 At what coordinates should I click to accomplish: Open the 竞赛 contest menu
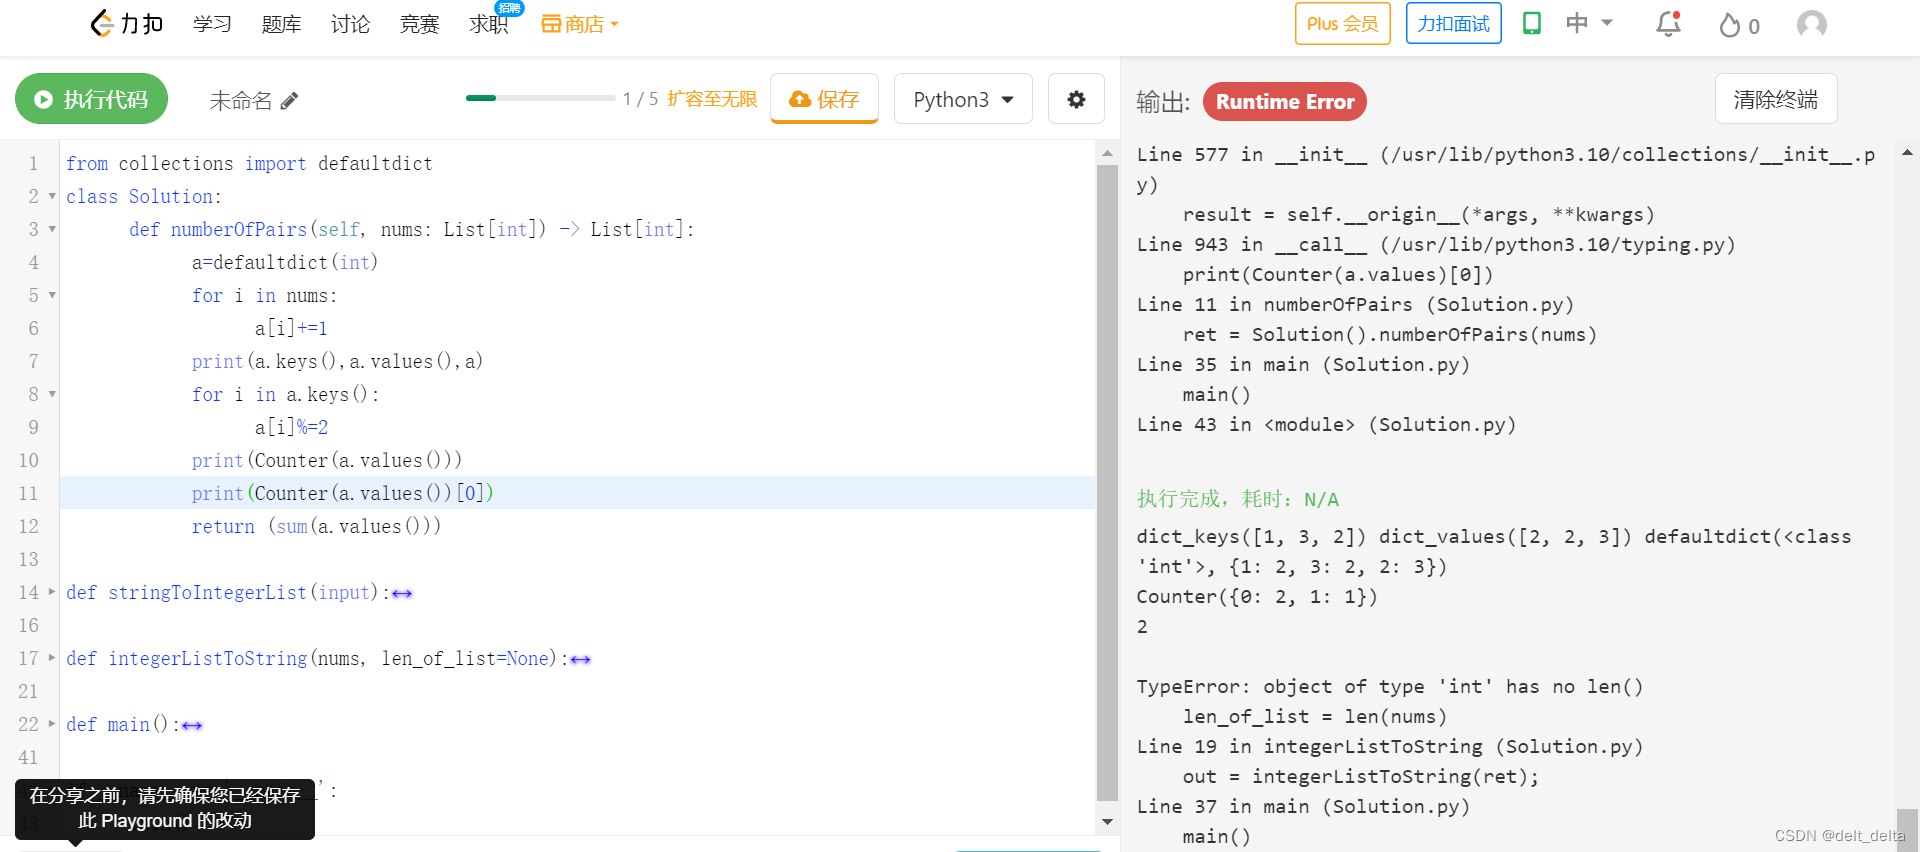click(x=419, y=24)
